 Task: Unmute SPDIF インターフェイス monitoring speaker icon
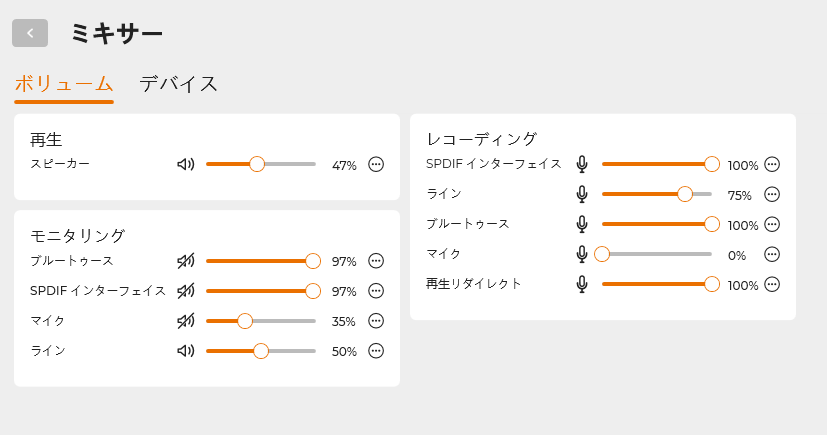tap(185, 291)
